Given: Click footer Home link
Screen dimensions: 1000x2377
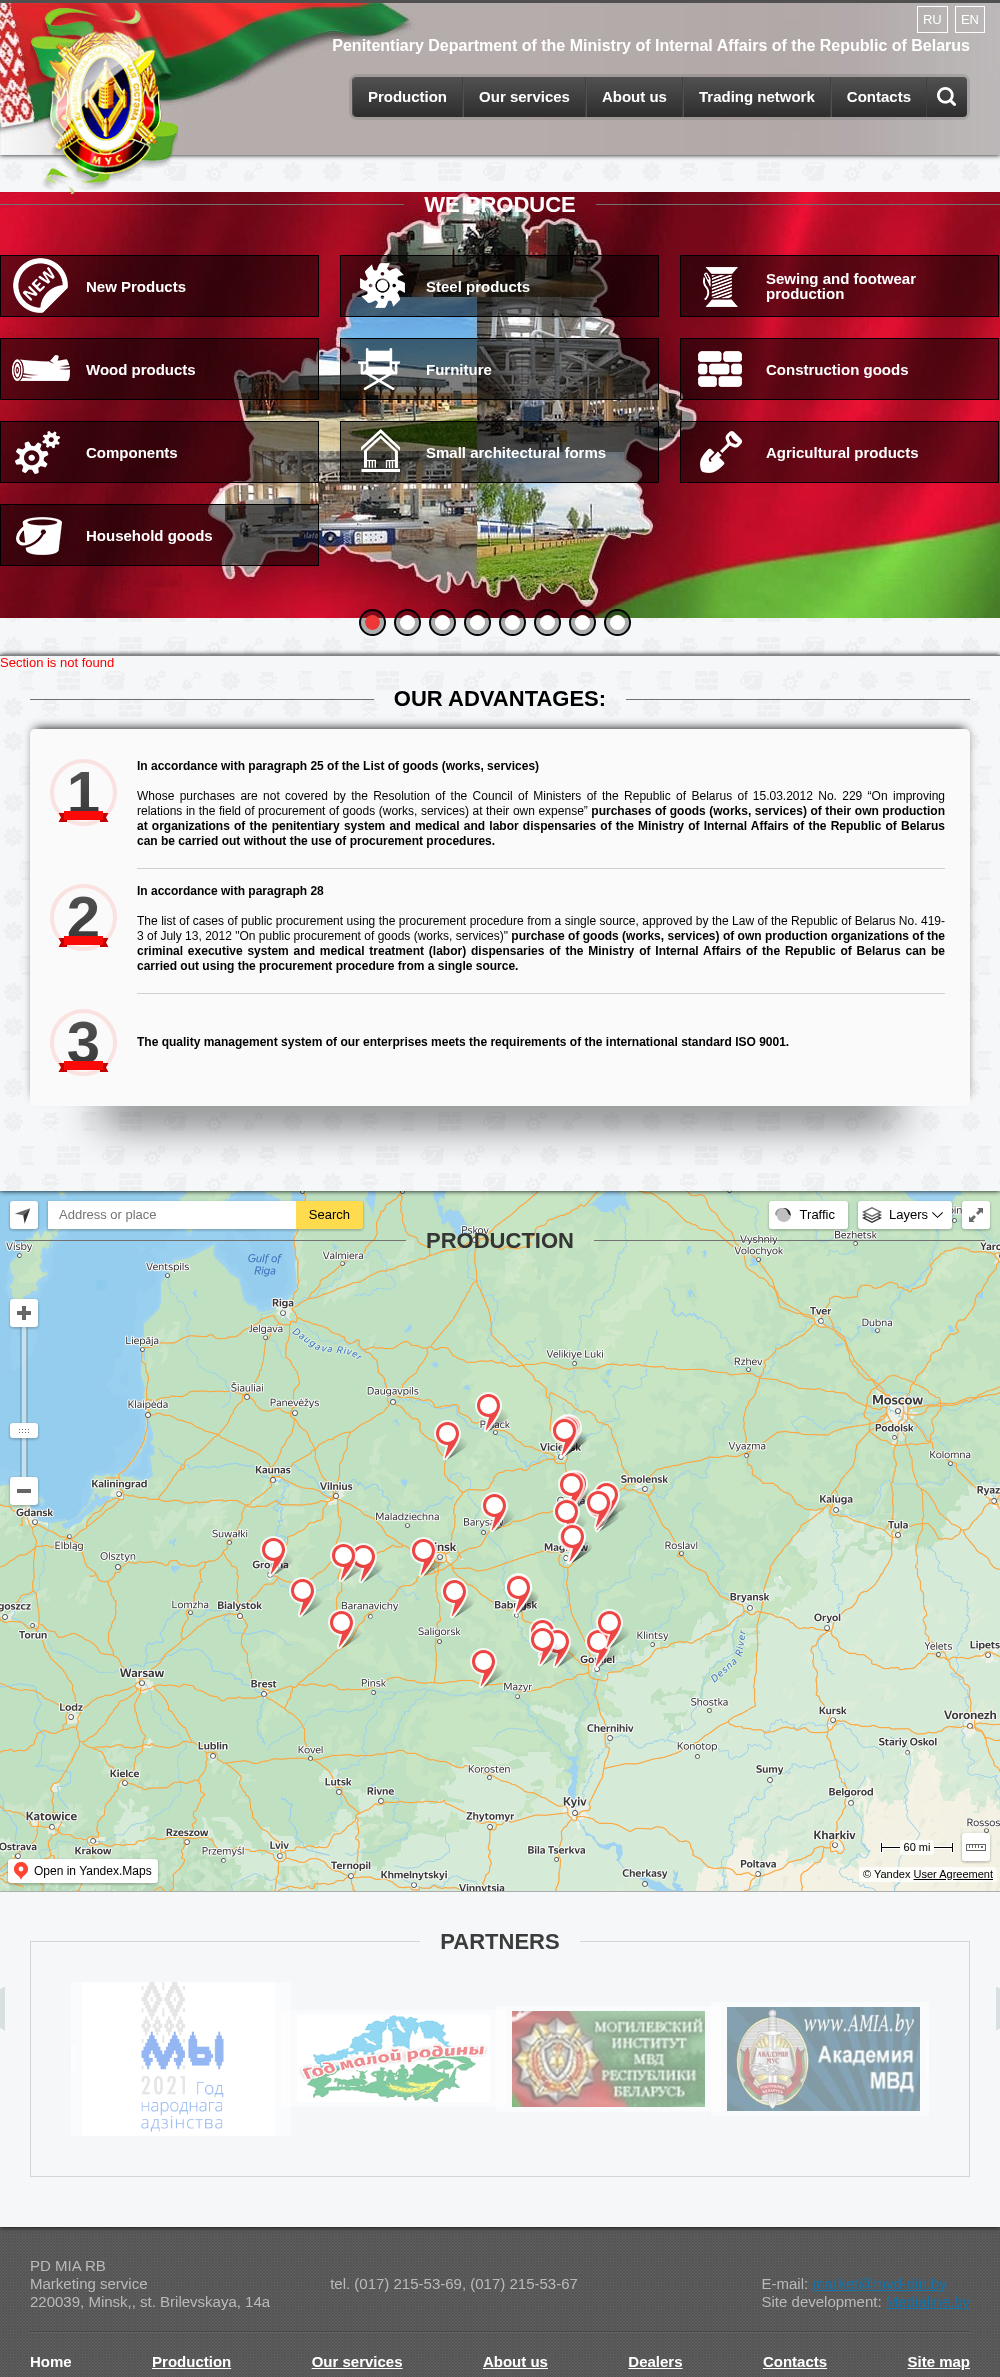Looking at the screenshot, I should click(51, 2361).
